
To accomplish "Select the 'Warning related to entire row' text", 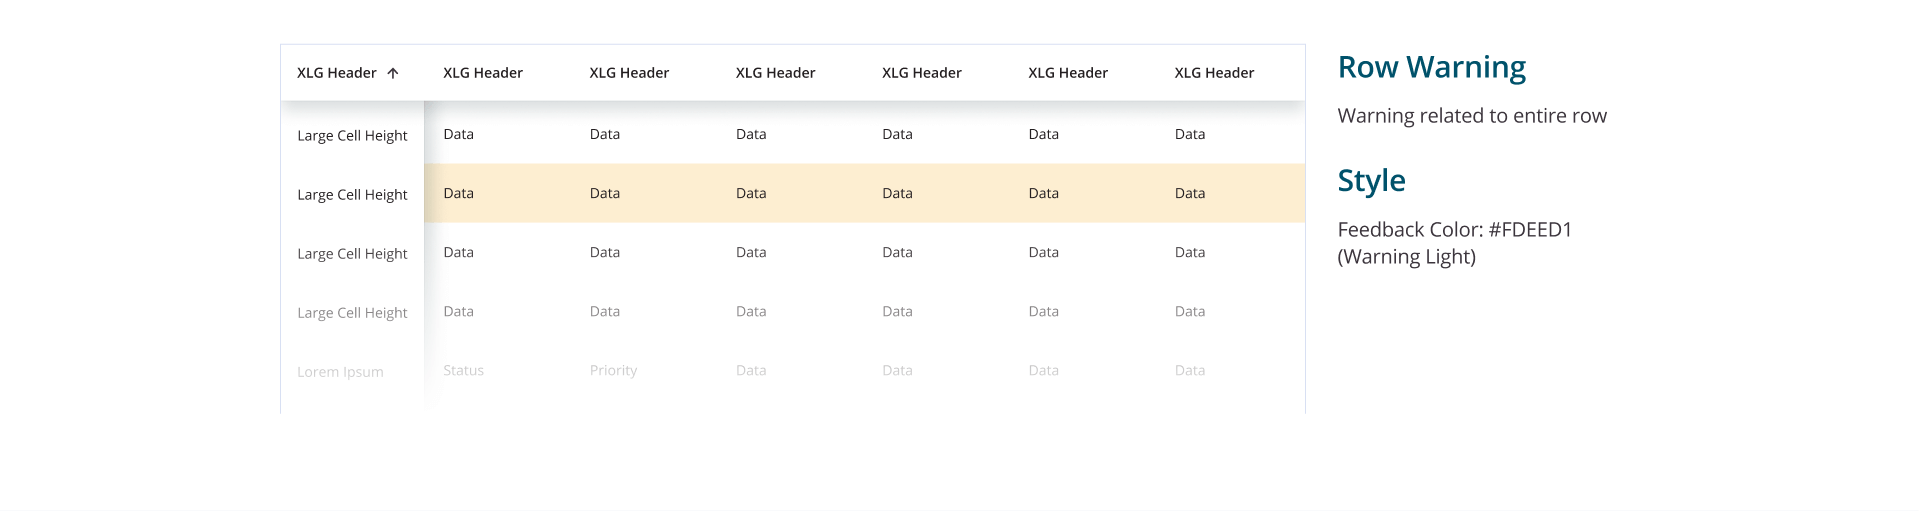I will coord(1471,116).
